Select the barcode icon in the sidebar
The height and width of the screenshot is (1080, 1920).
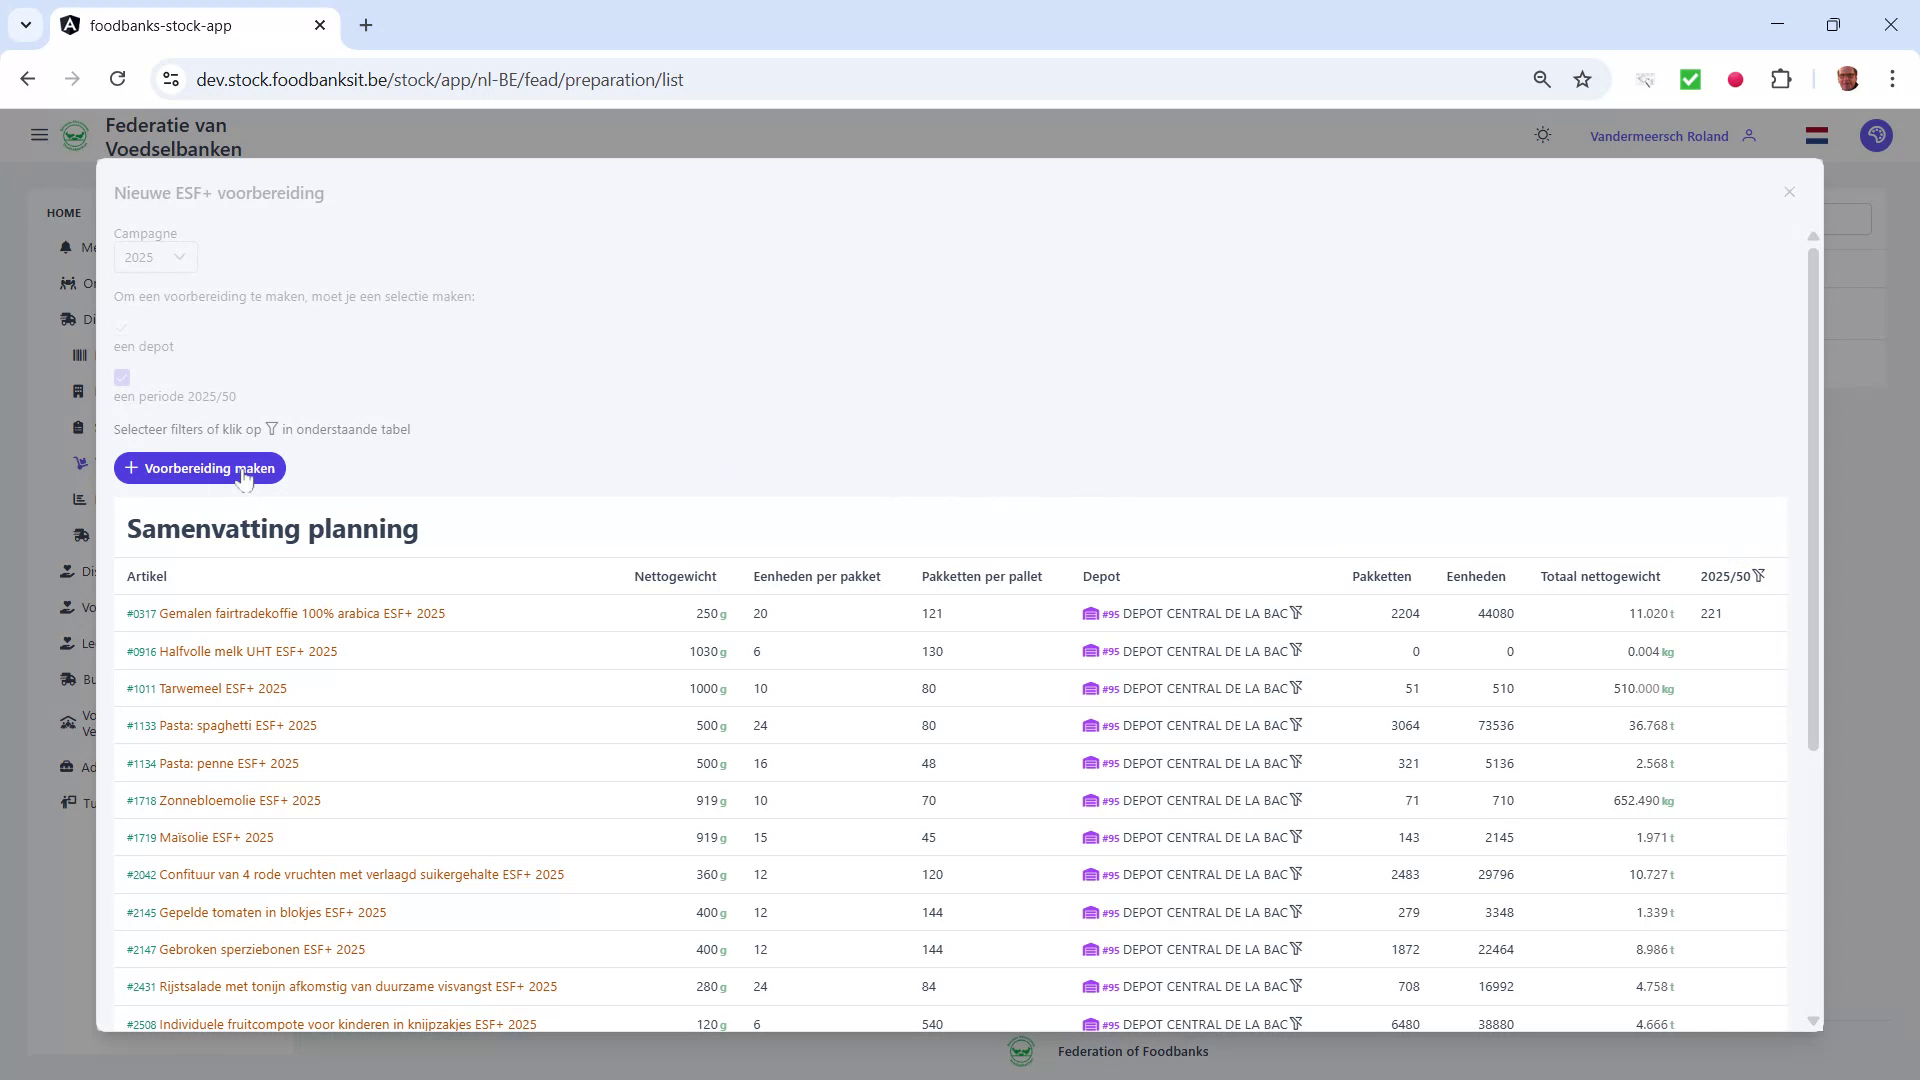[x=80, y=355]
